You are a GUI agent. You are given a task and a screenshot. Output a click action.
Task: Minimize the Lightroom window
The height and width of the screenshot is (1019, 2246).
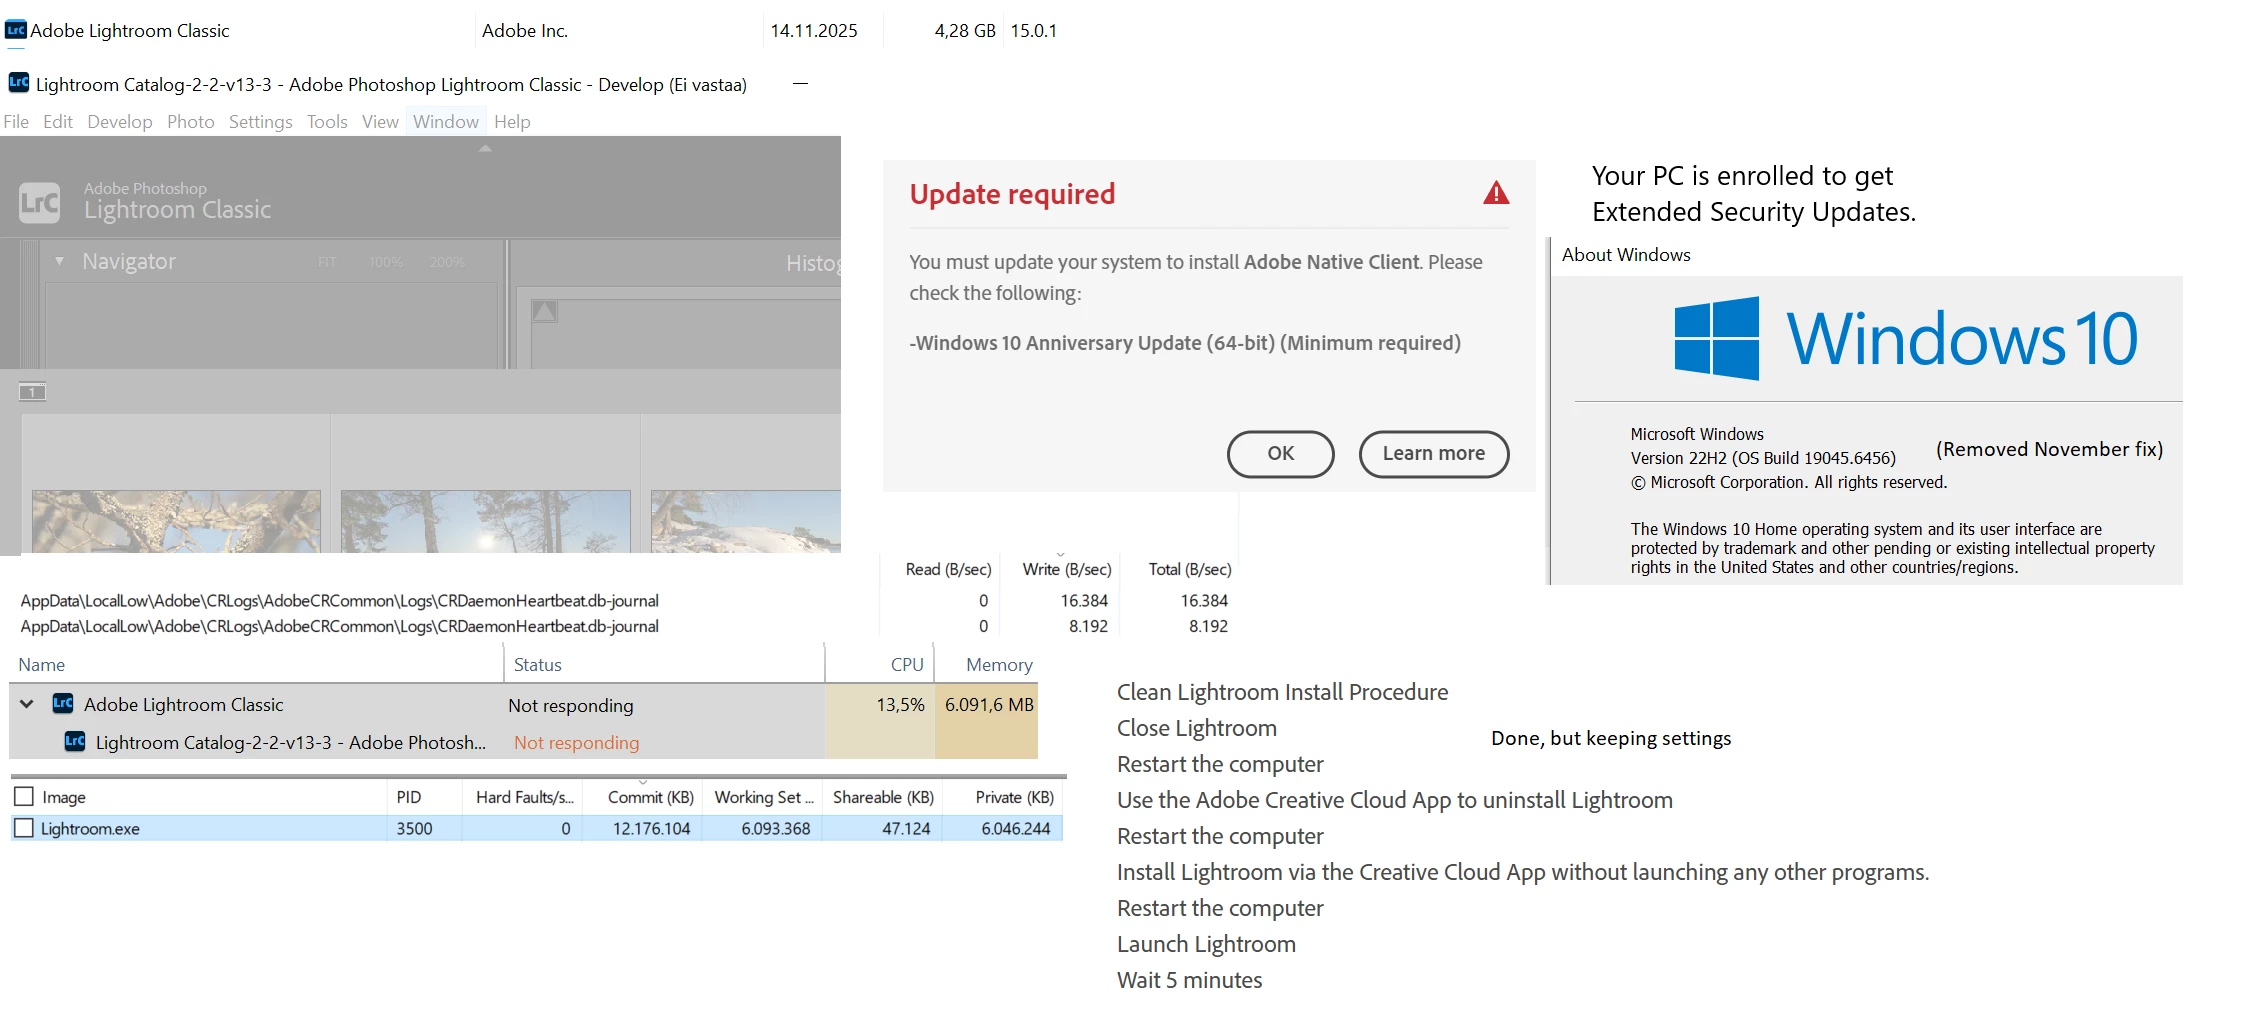pyautogui.click(x=800, y=84)
